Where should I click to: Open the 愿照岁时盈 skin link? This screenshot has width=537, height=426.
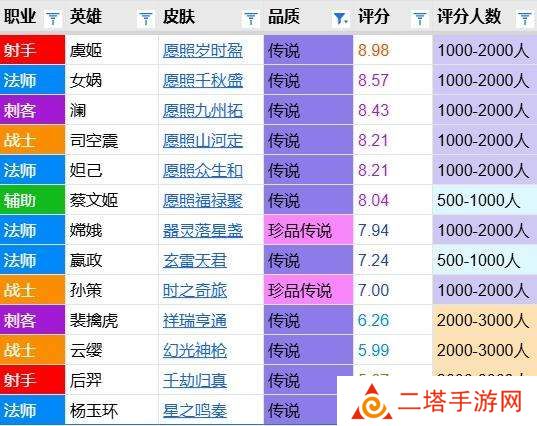pos(203,51)
